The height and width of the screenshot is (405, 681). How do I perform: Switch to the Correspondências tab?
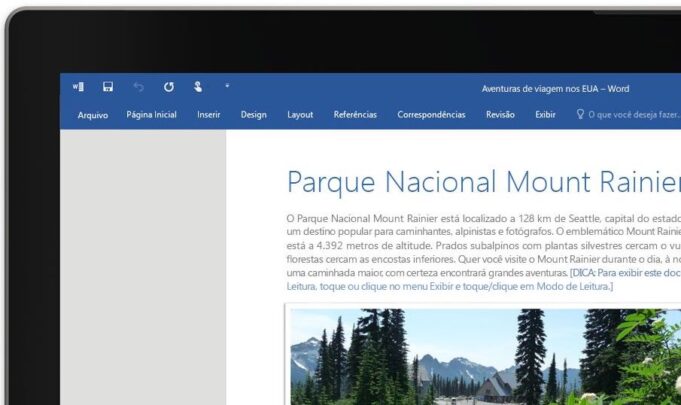431,115
